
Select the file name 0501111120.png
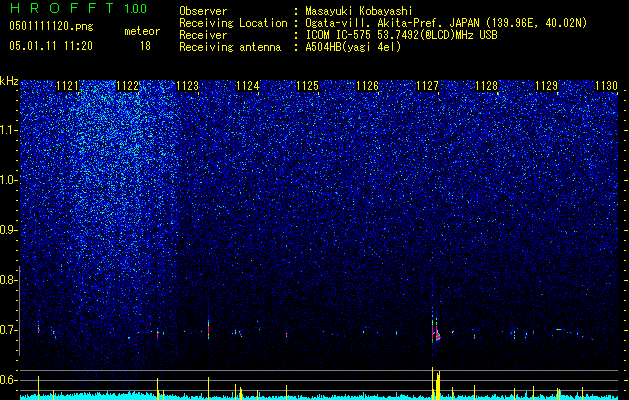click(x=51, y=27)
